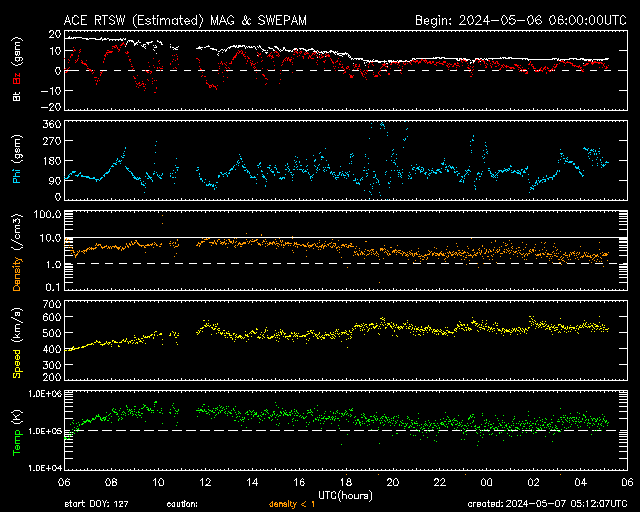Click the 300 tick on Speed axis
640x512 pixels.
pyautogui.click(x=52, y=365)
